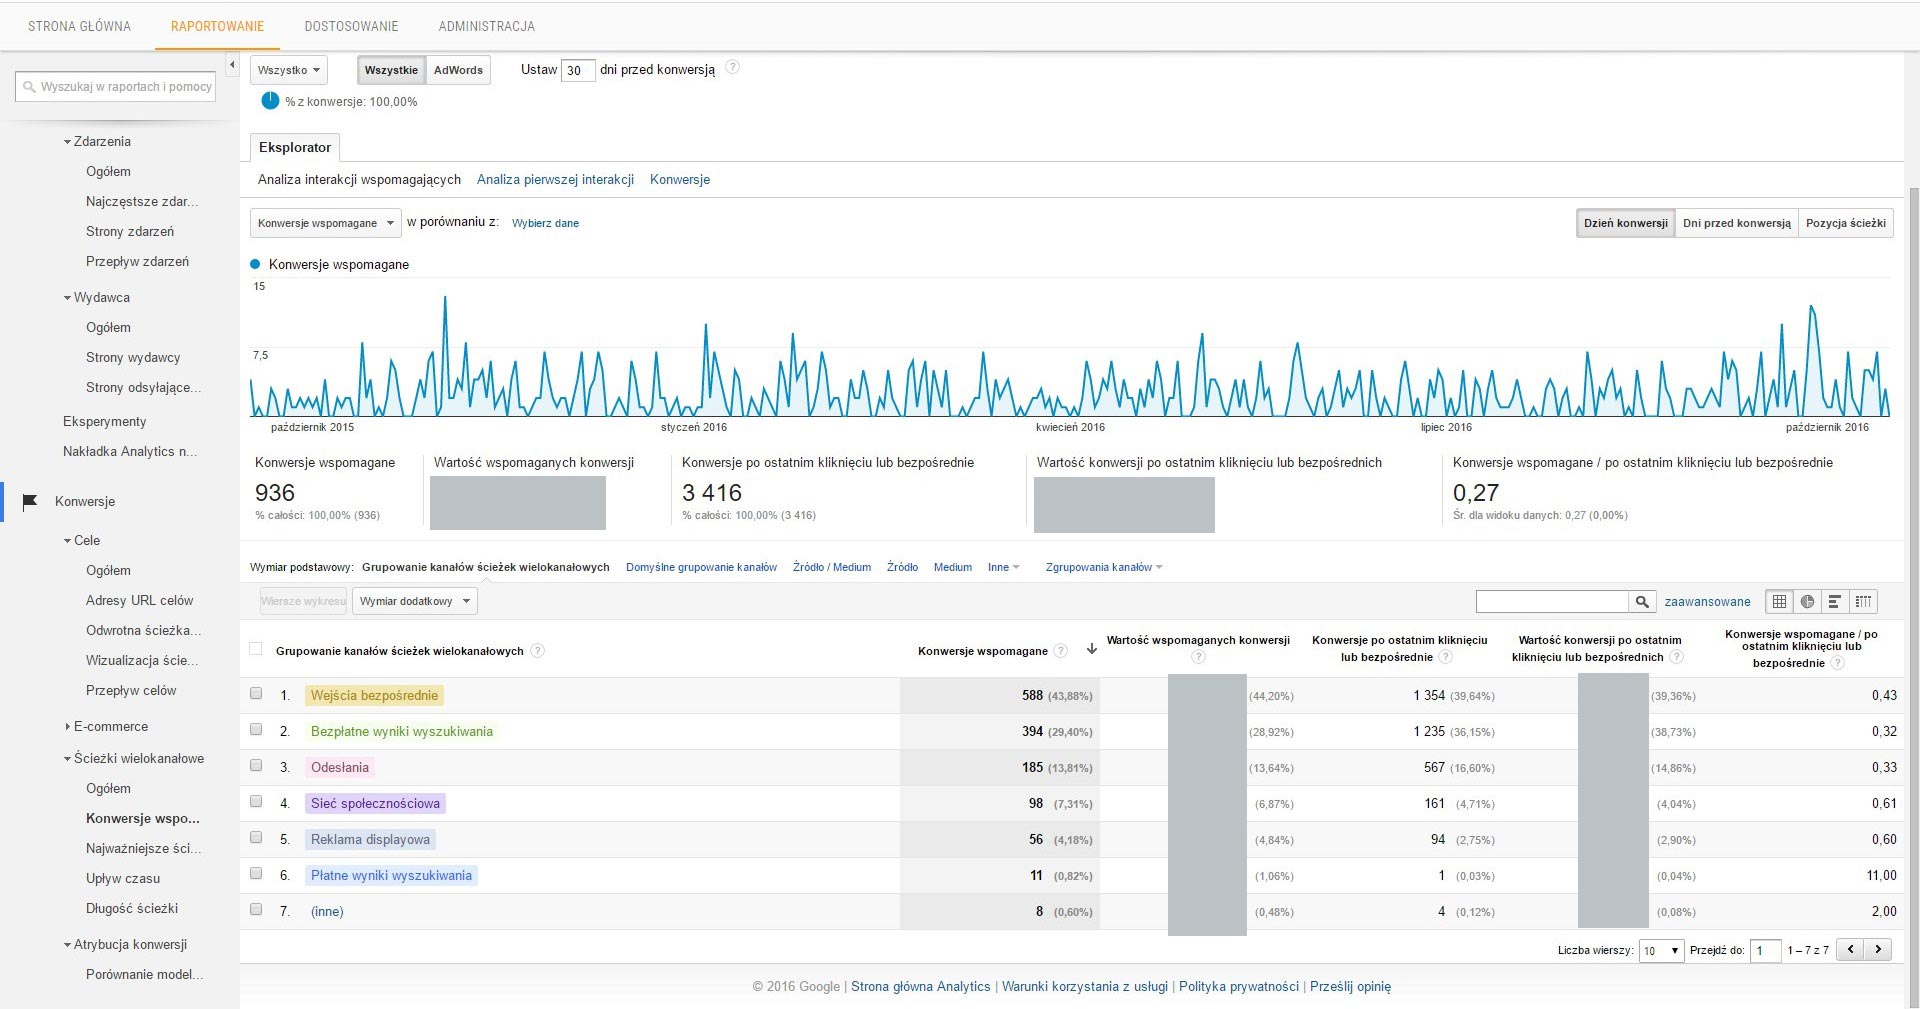Viewport: 1920px width, 1009px height.
Task: Switch table to comparison view icon
Action: tap(1863, 601)
